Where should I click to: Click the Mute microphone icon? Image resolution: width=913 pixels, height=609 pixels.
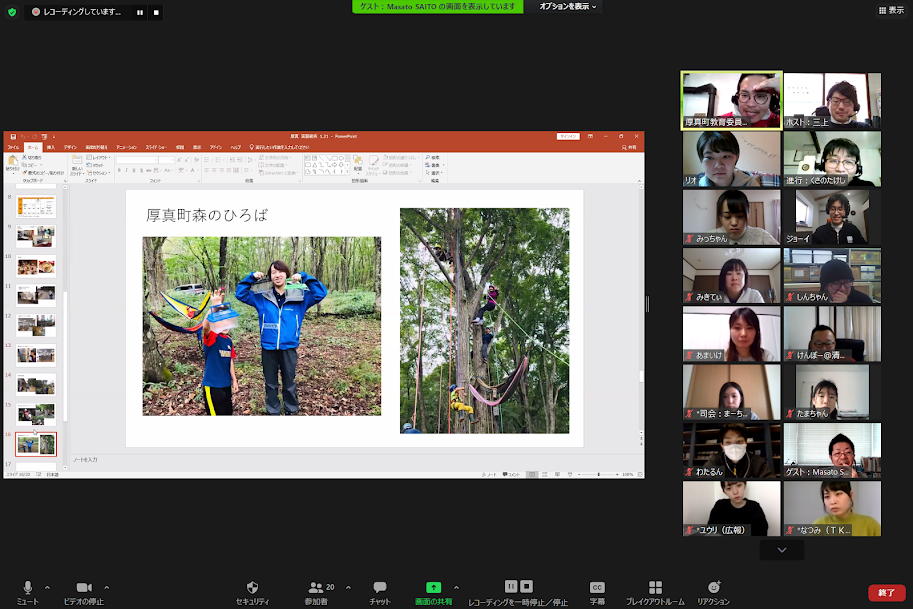click(x=27, y=587)
